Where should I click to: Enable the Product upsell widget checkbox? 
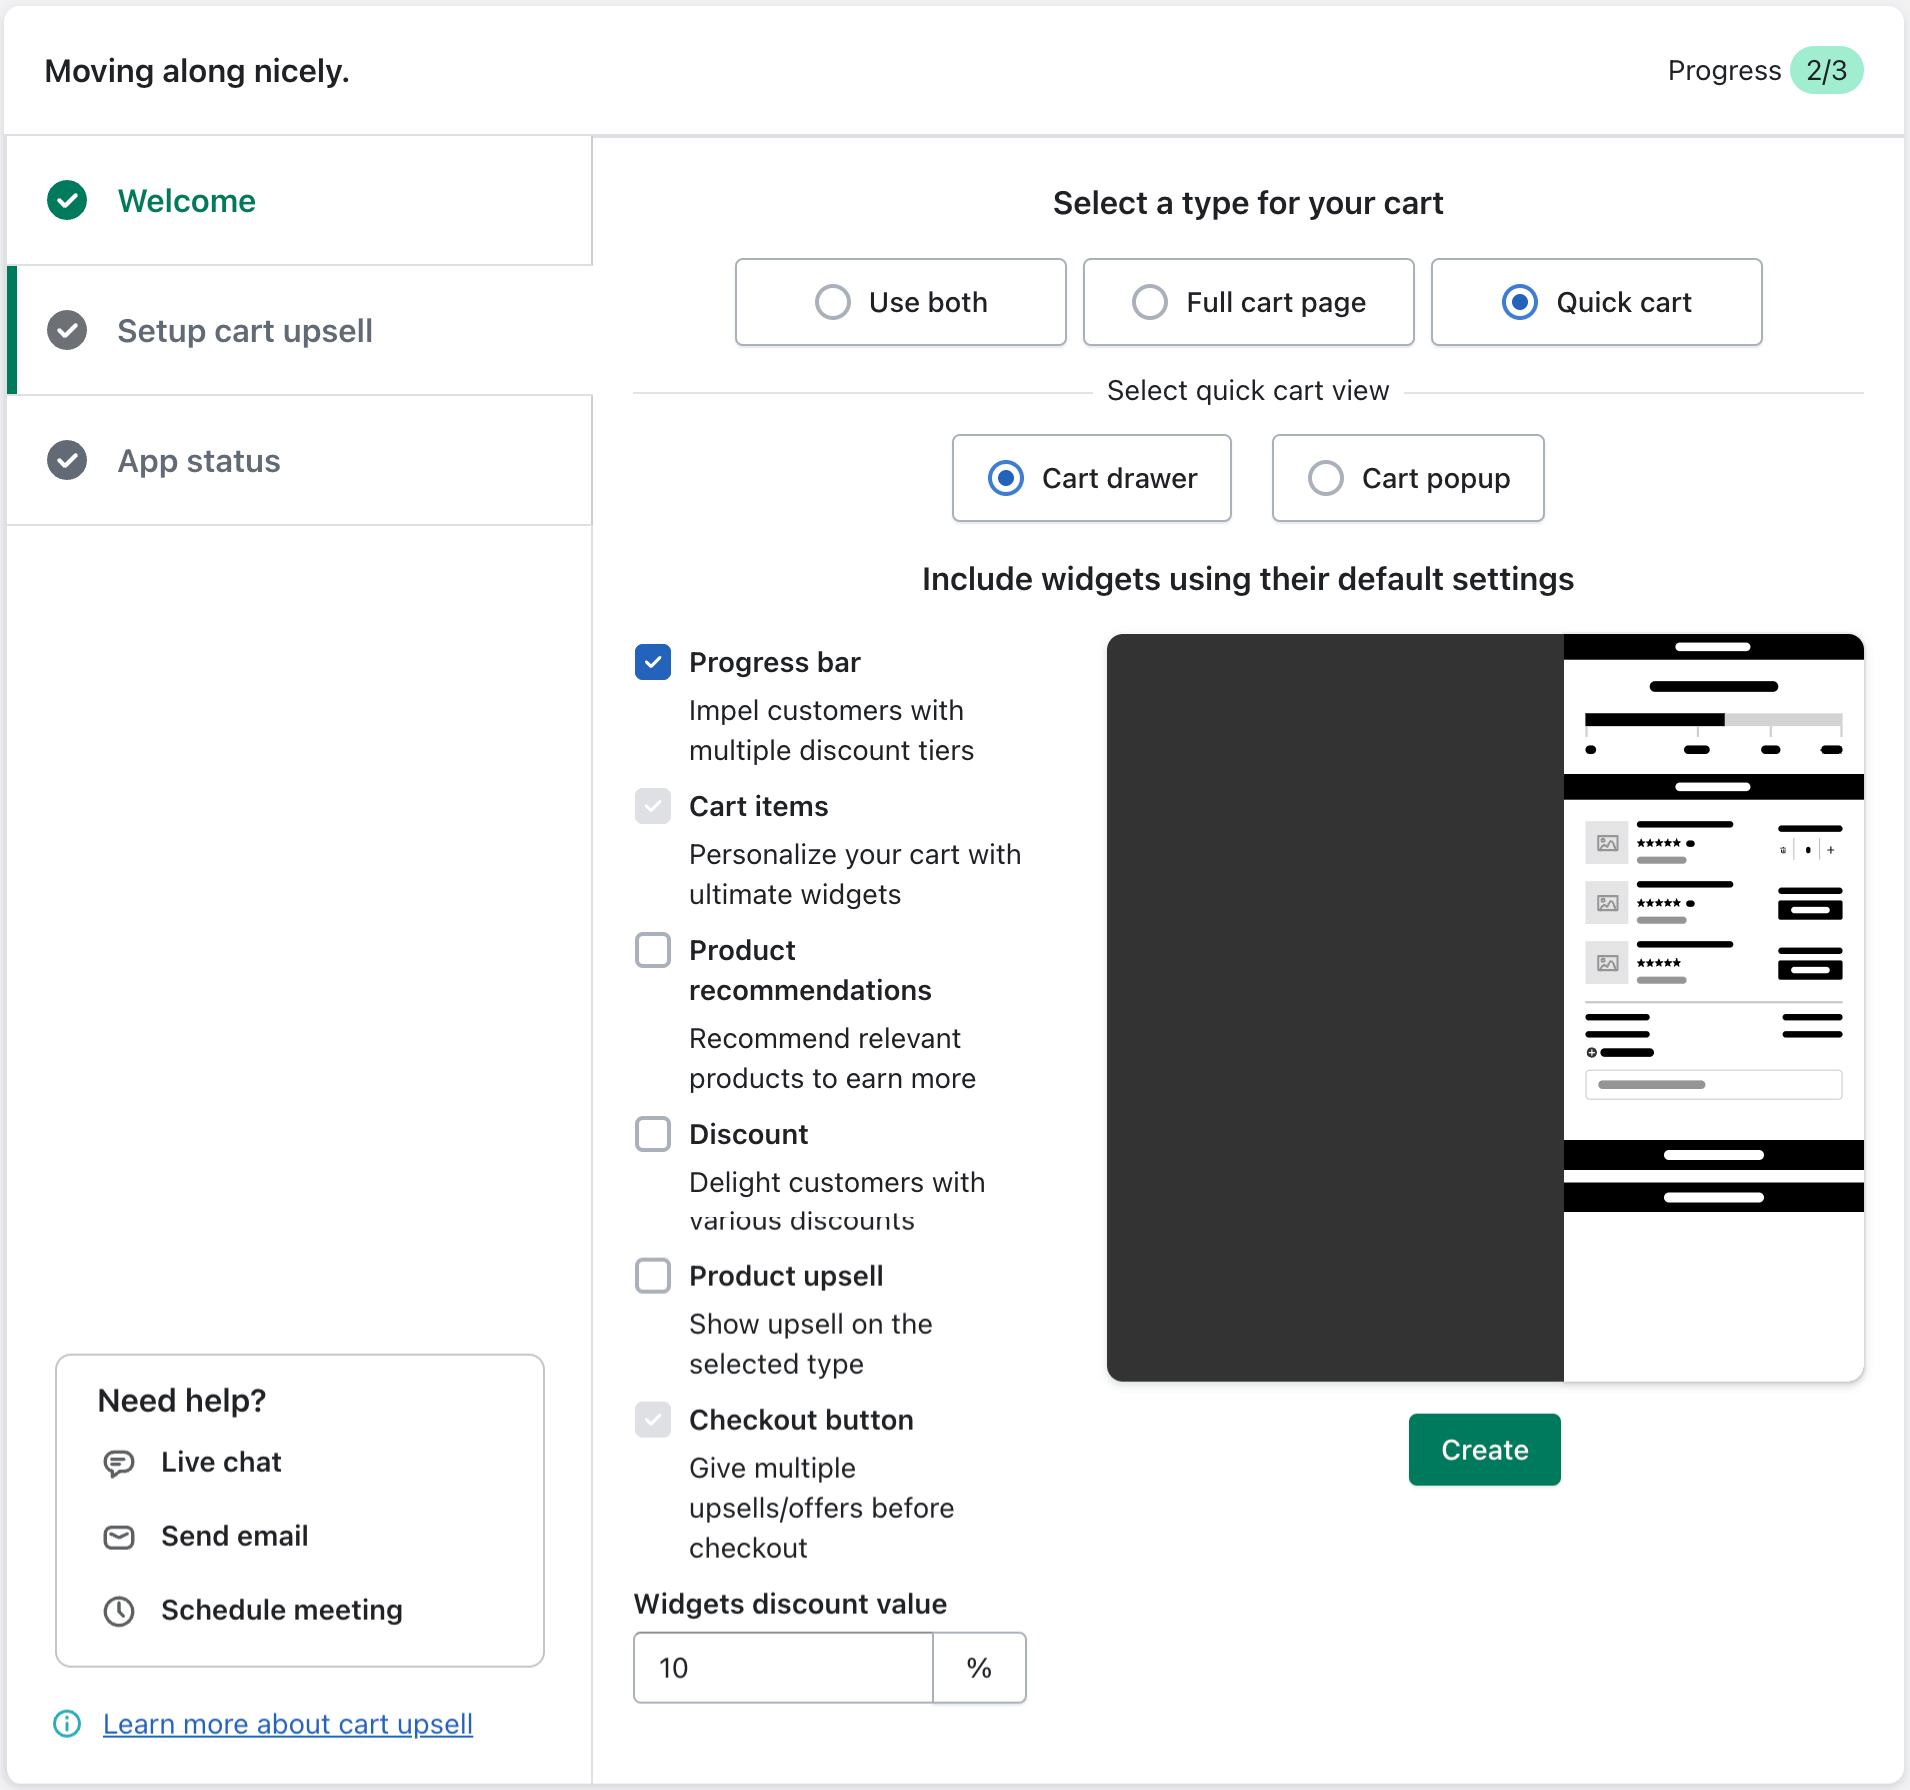[x=653, y=1276]
